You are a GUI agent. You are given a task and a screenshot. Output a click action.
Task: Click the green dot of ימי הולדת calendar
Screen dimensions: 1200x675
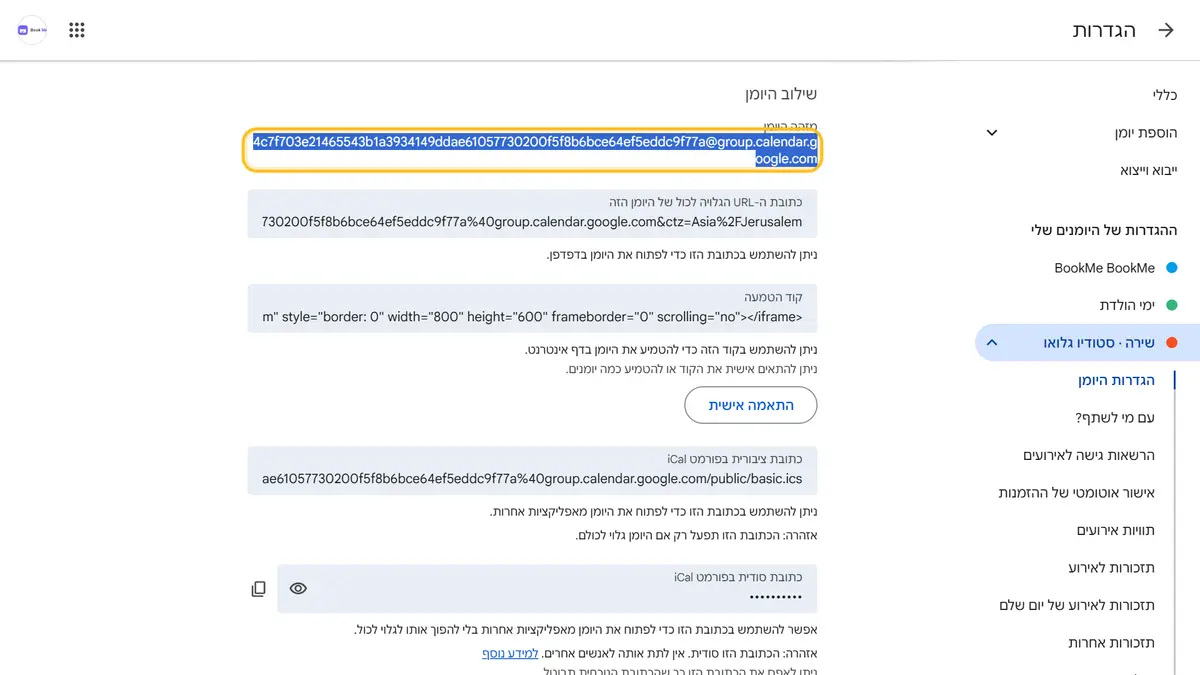pos(1171,305)
